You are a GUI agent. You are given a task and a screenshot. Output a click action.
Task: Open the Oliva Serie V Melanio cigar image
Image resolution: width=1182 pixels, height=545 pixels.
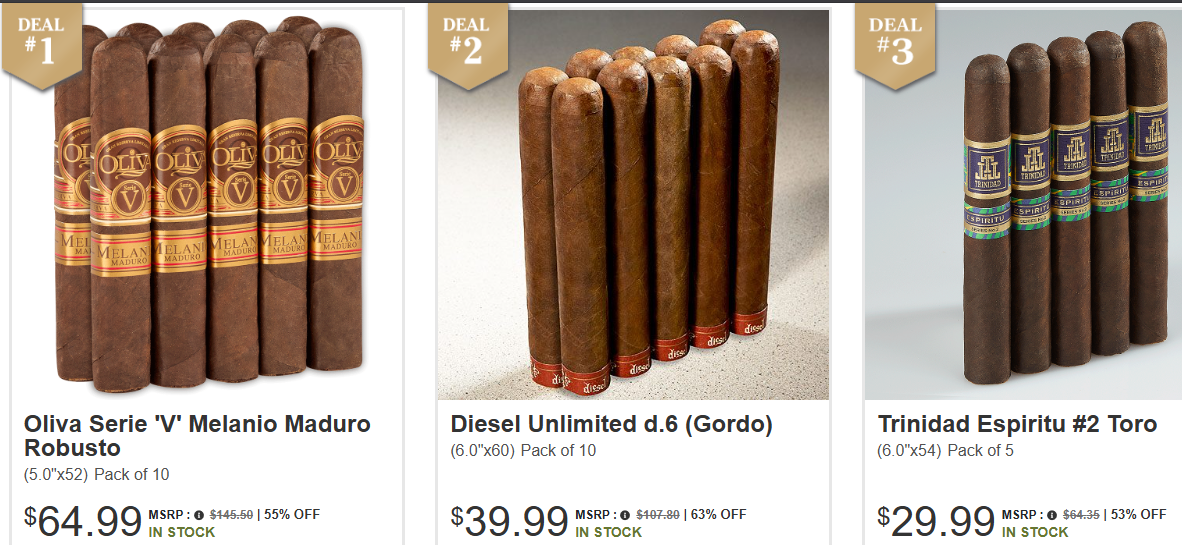coord(207,204)
